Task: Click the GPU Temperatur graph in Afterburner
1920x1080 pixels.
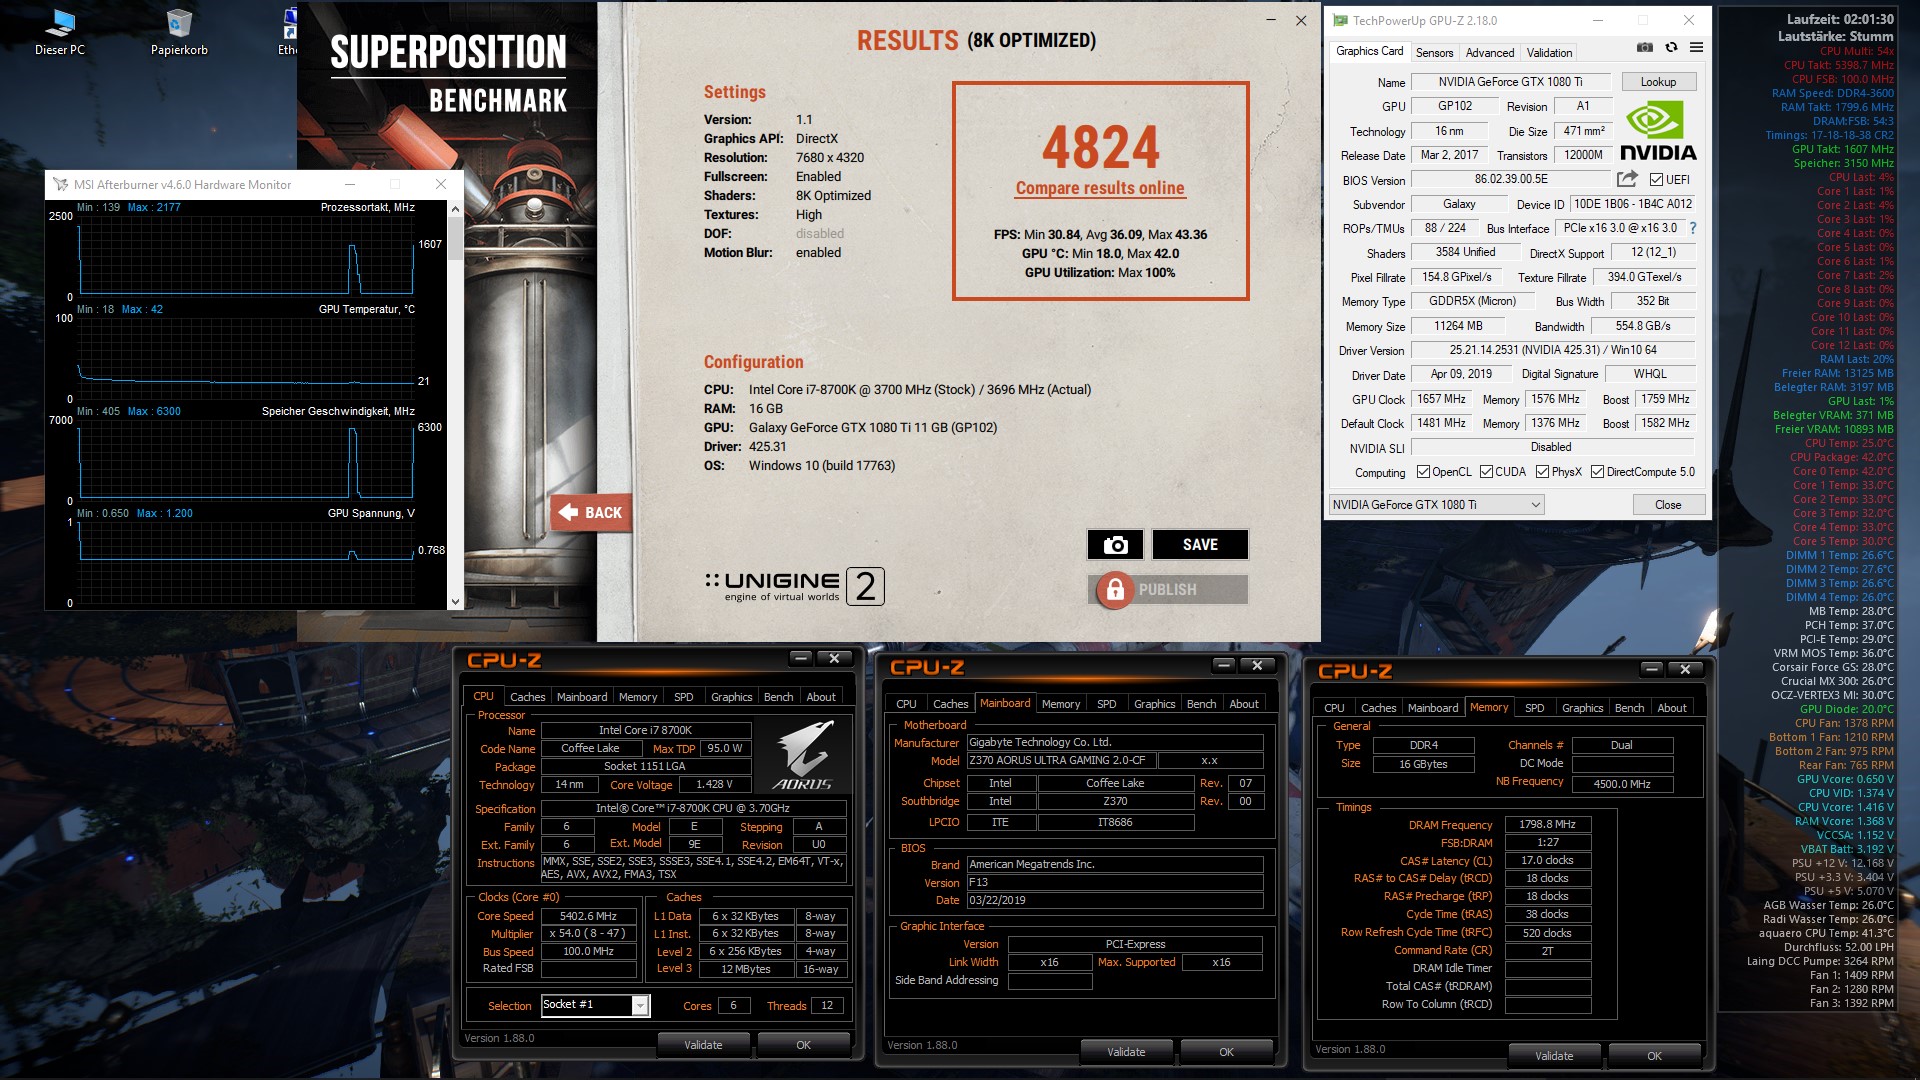Action: 247,358
